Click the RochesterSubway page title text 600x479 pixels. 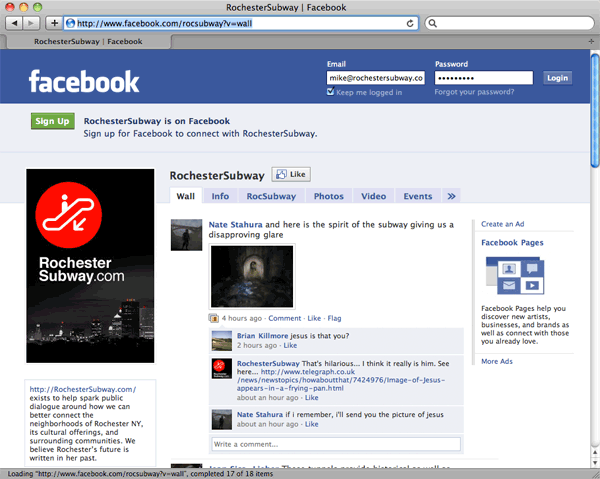(x=217, y=176)
